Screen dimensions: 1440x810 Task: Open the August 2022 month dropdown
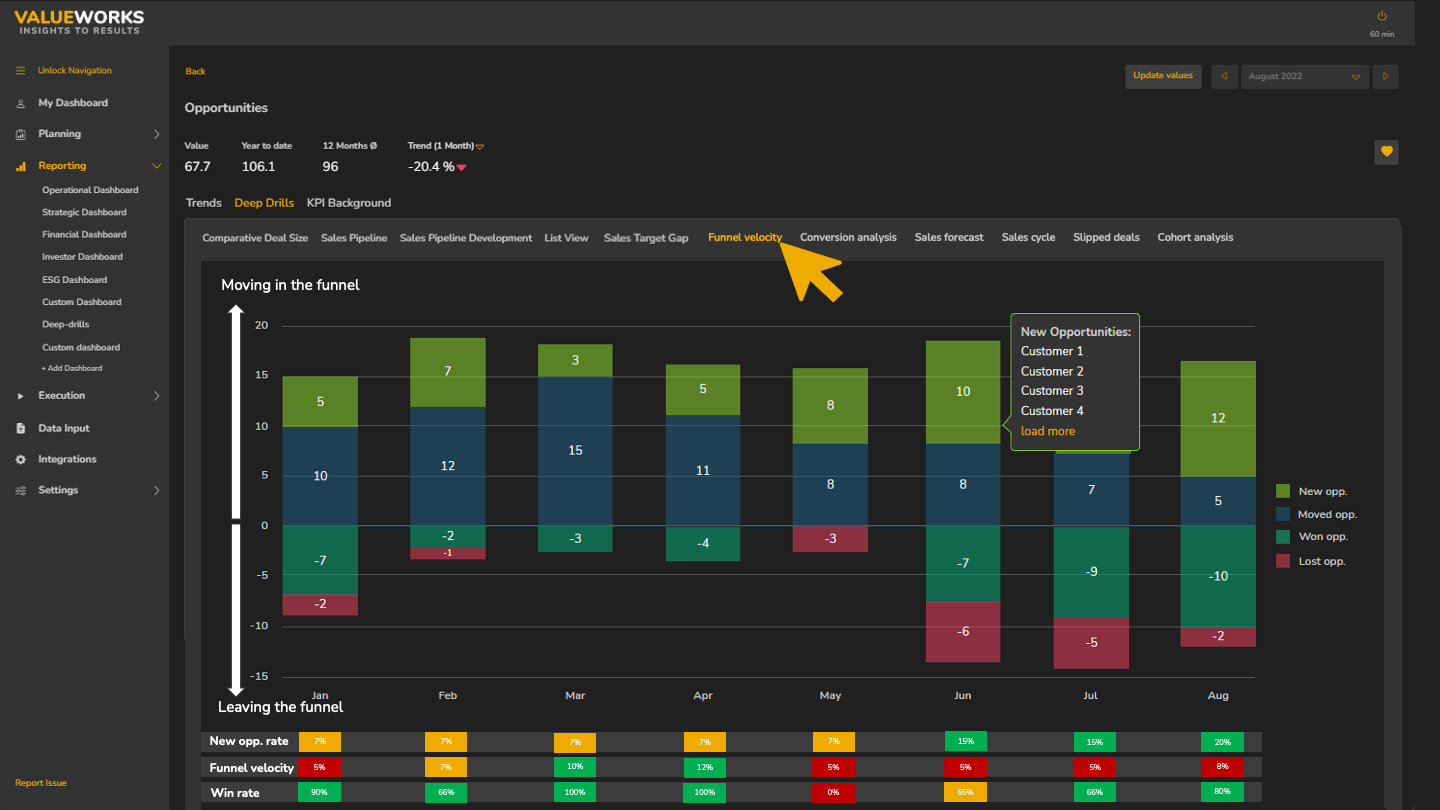pos(1304,76)
